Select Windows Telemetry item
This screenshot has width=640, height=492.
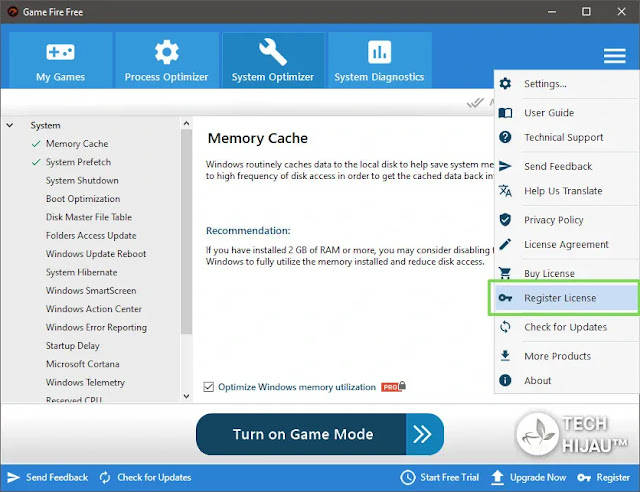85,383
